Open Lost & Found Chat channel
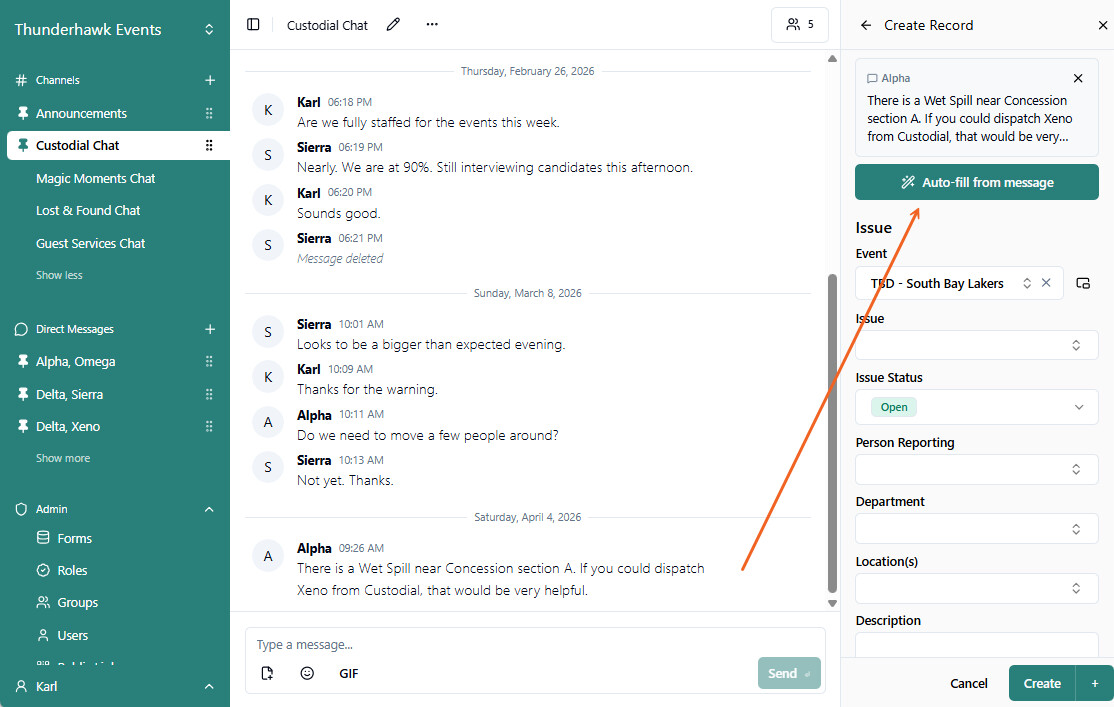 pyautogui.click(x=88, y=210)
